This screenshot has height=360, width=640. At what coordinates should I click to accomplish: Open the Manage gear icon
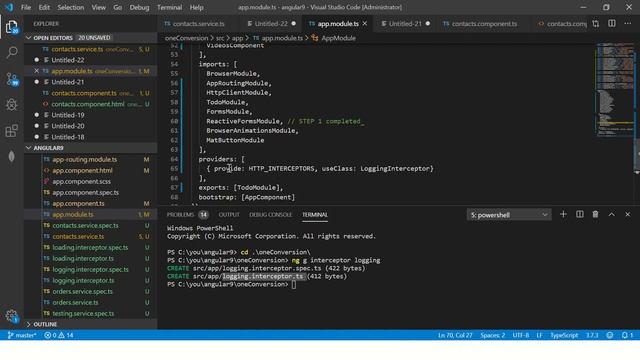[x=11, y=316]
